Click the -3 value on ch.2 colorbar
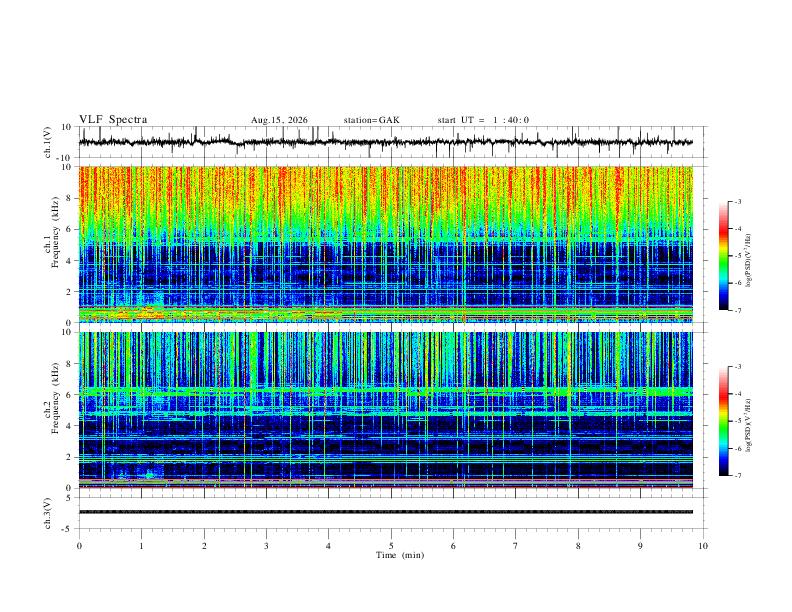Image resolution: width=792 pixels, height=612 pixels. (x=738, y=367)
